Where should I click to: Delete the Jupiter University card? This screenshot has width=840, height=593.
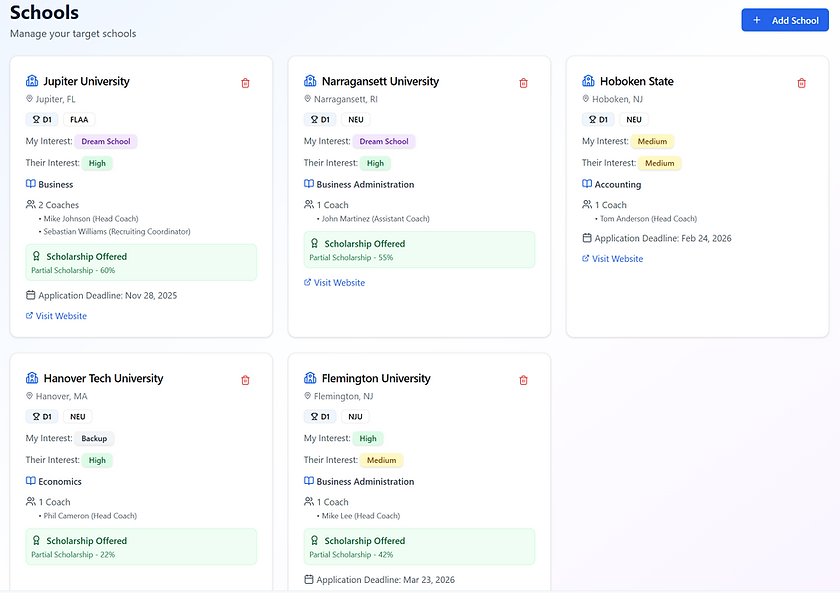(245, 83)
